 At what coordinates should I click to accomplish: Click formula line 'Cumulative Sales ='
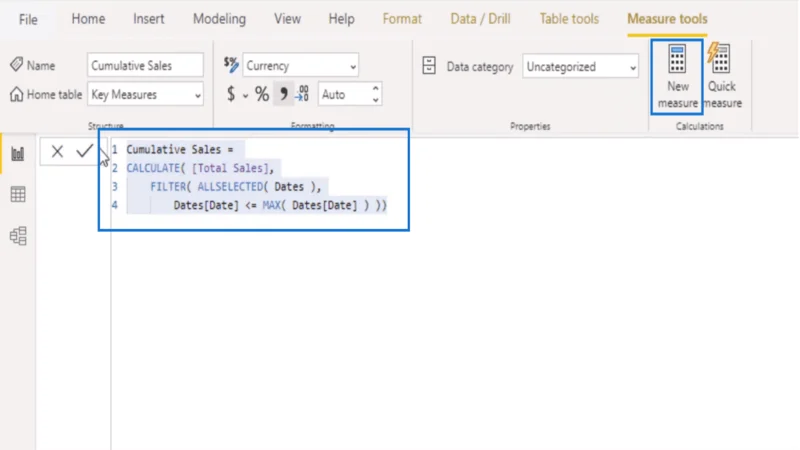pyautogui.click(x=180, y=149)
